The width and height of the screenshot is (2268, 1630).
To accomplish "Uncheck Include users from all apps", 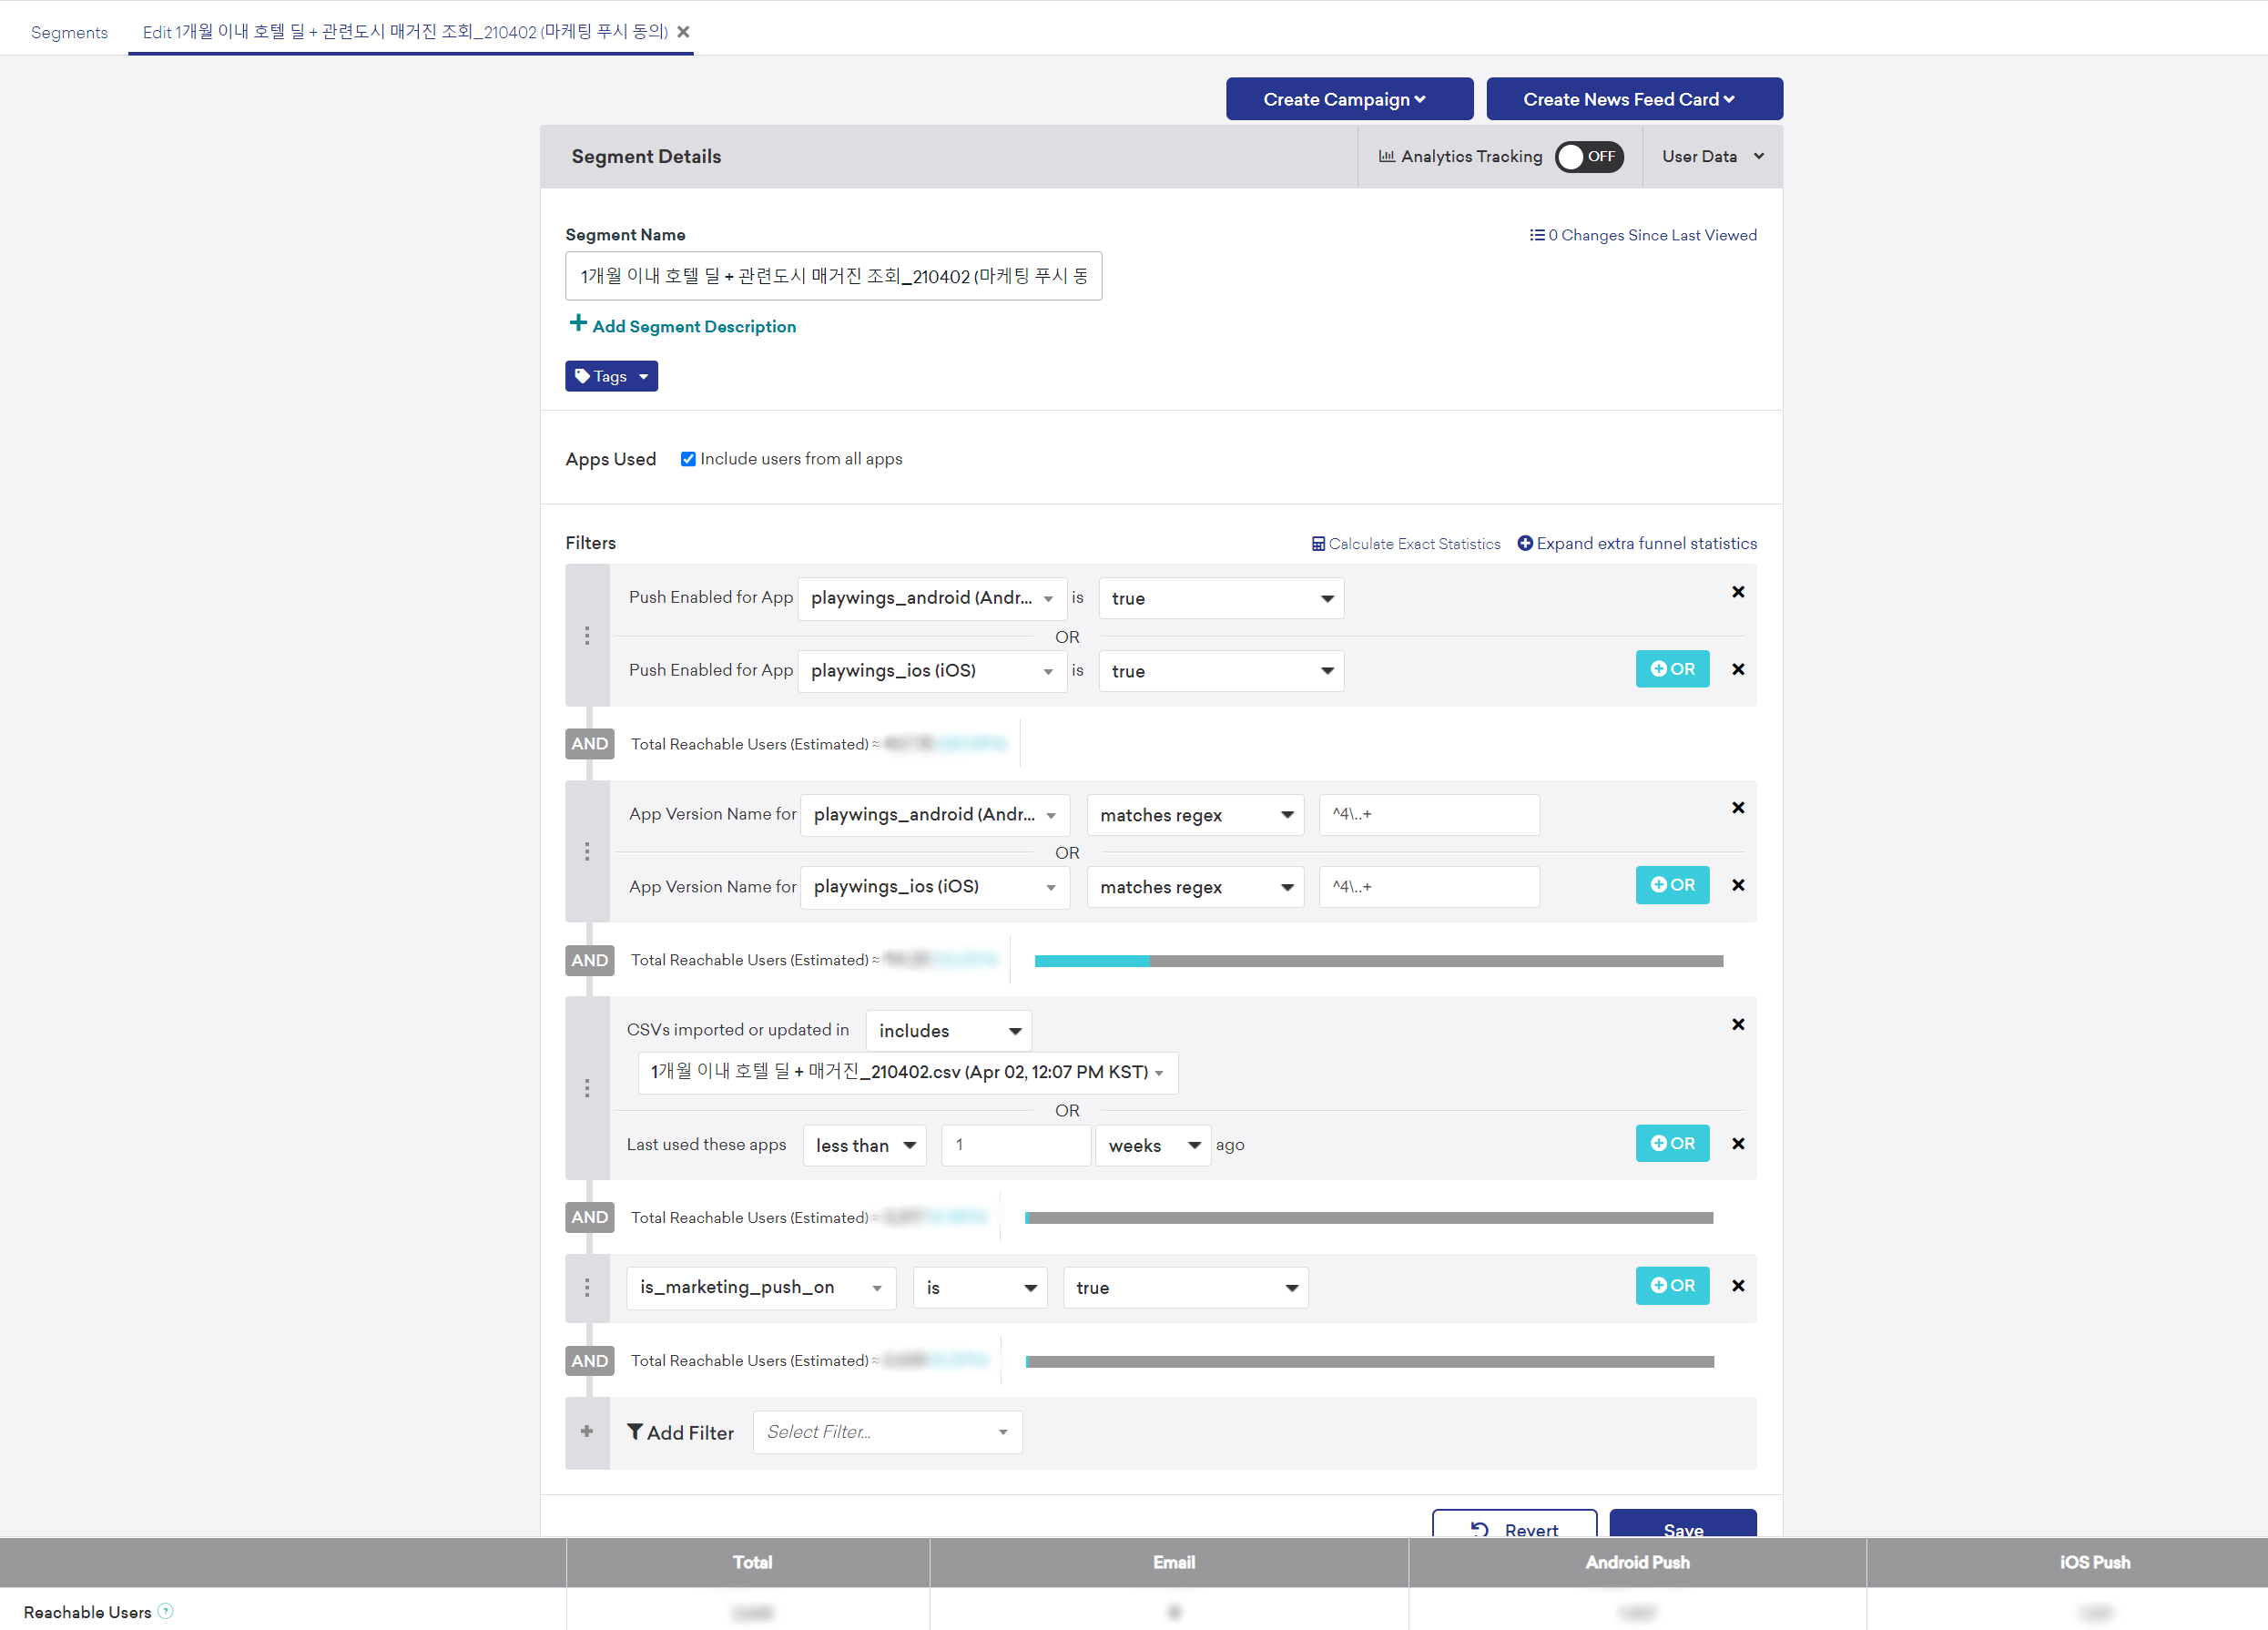I will coord(688,459).
